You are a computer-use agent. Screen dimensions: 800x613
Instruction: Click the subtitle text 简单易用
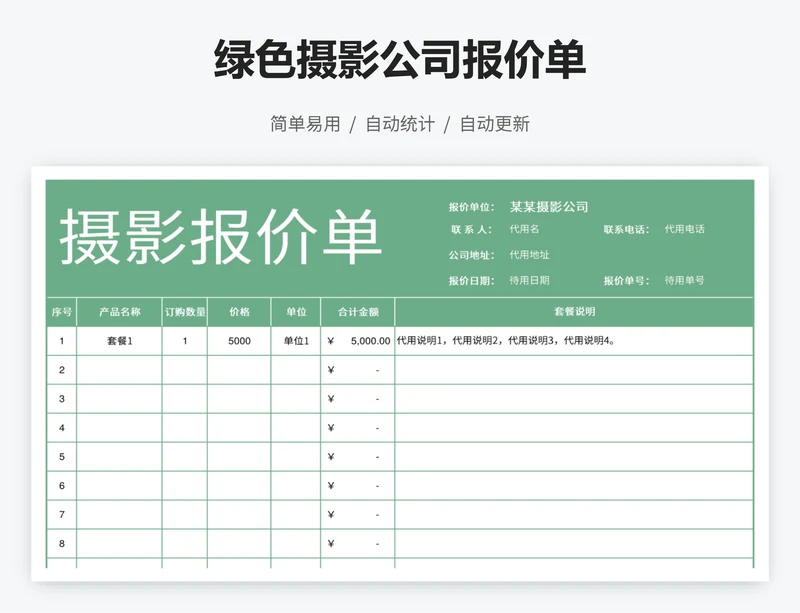(305, 124)
